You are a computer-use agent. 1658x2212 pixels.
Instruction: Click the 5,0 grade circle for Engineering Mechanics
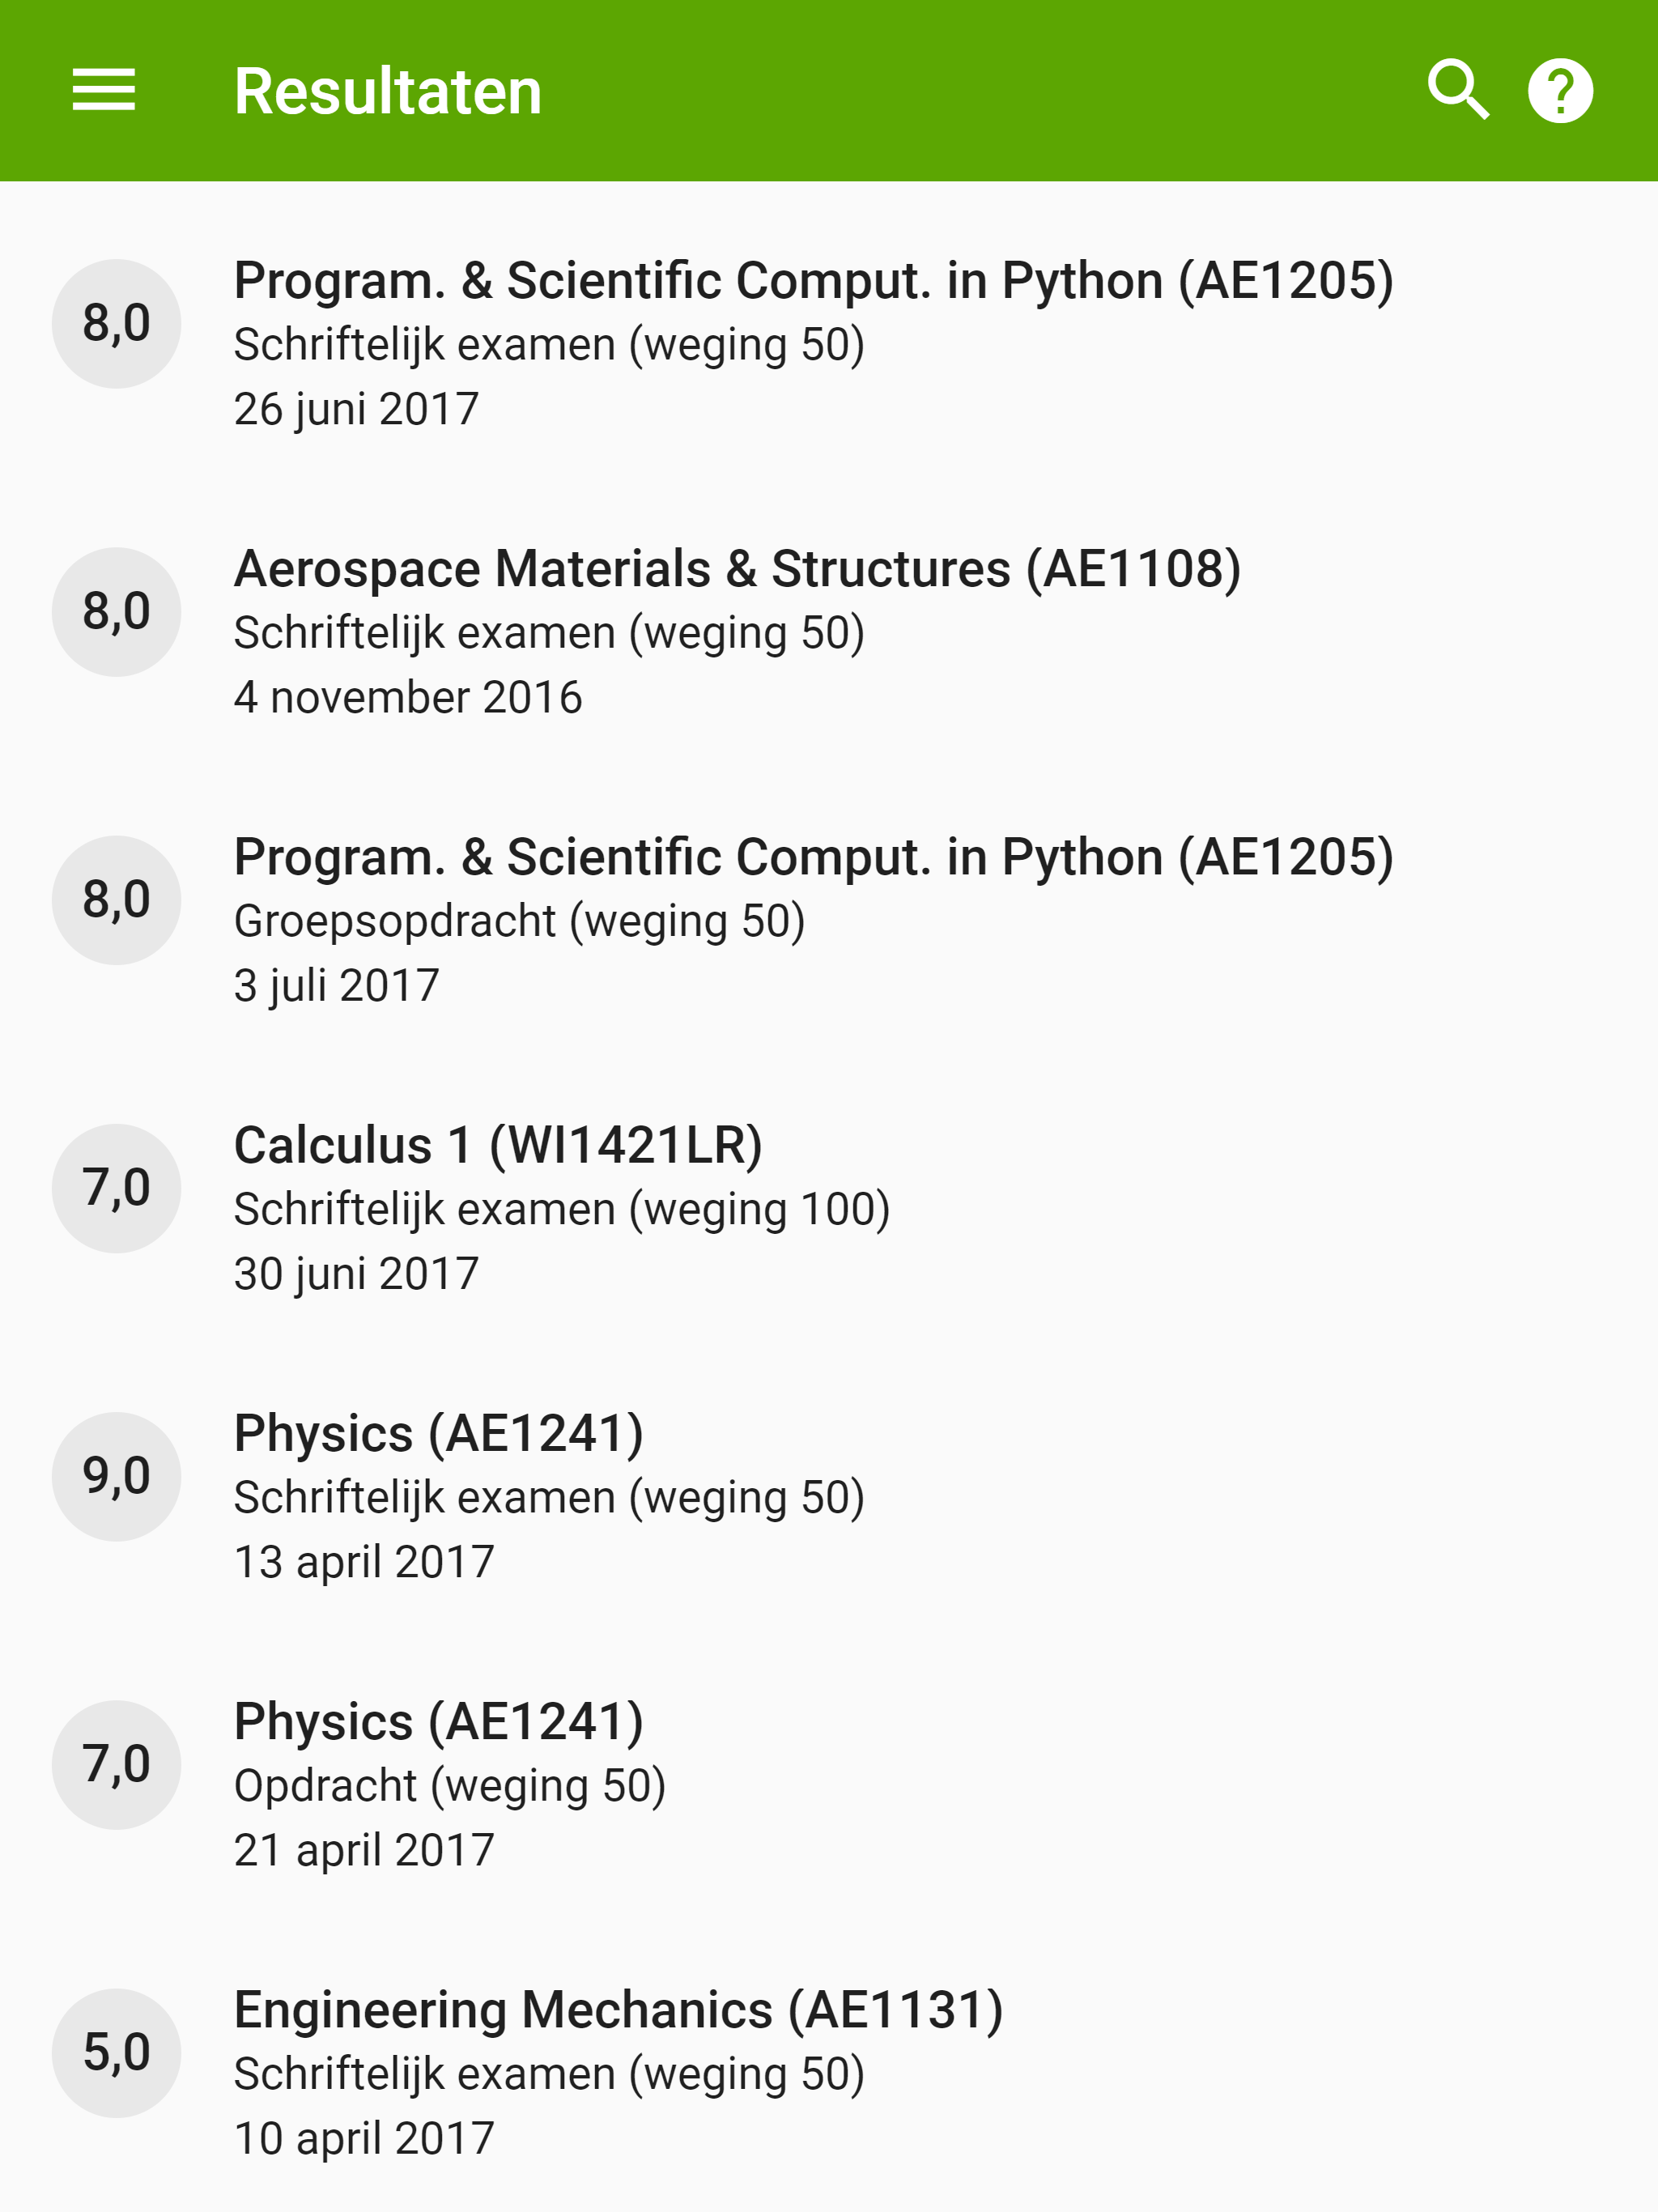click(x=116, y=2052)
